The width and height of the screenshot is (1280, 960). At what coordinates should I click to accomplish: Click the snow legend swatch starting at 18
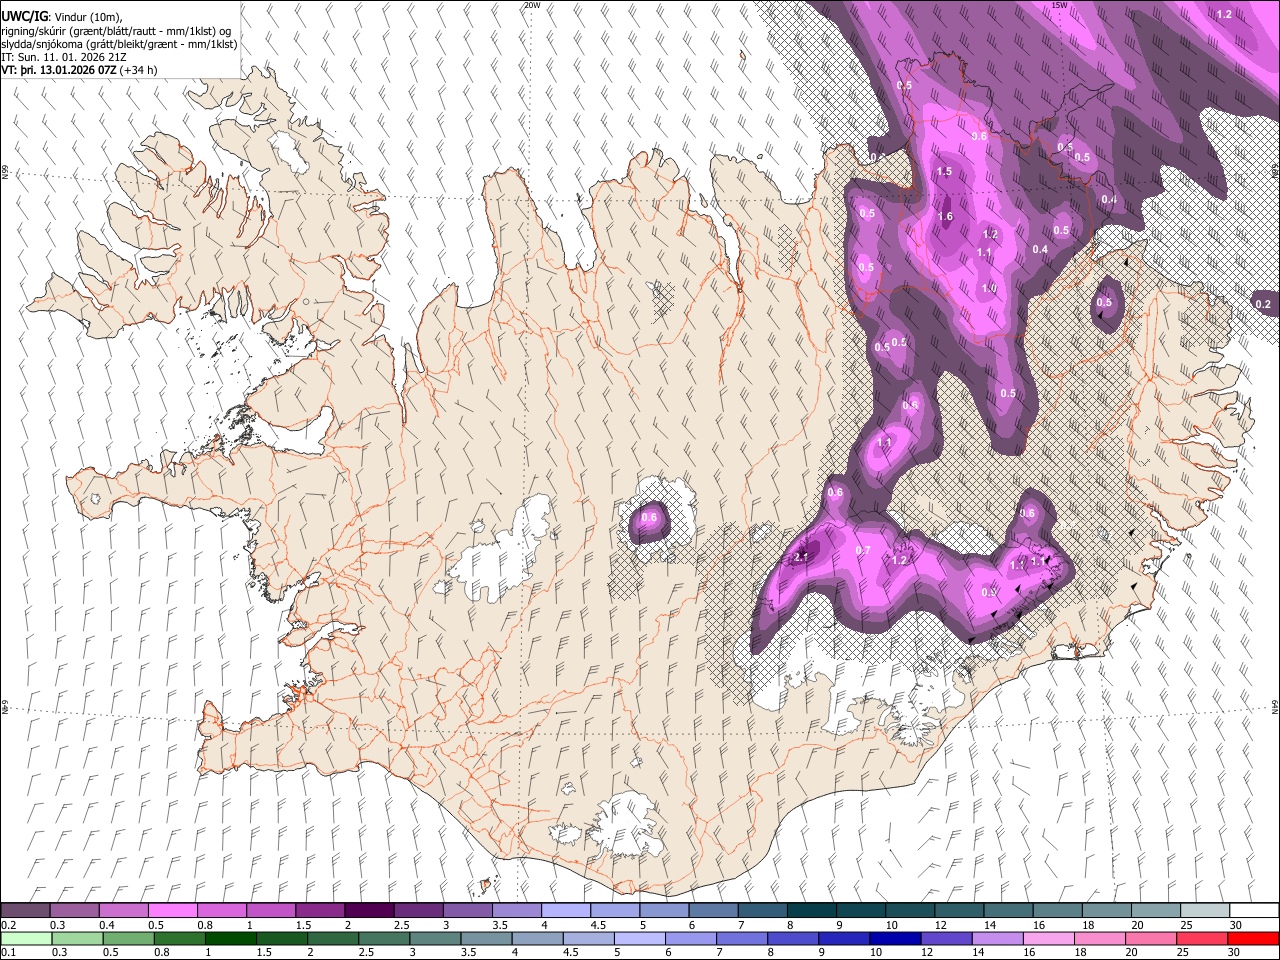coord(1105,910)
